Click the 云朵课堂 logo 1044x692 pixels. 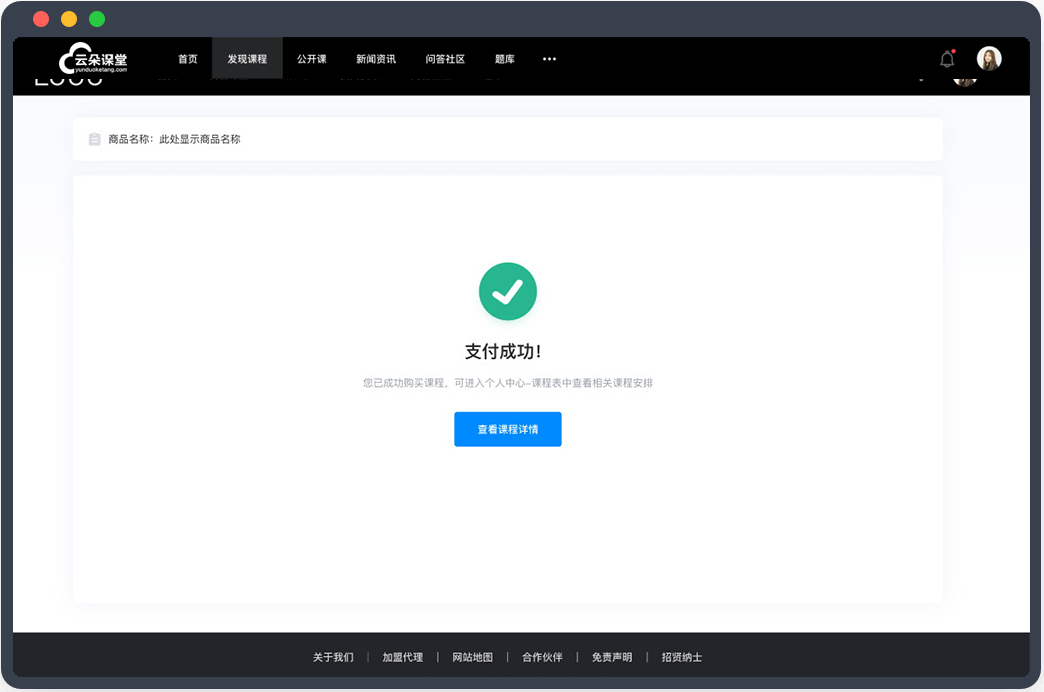pos(93,59)
